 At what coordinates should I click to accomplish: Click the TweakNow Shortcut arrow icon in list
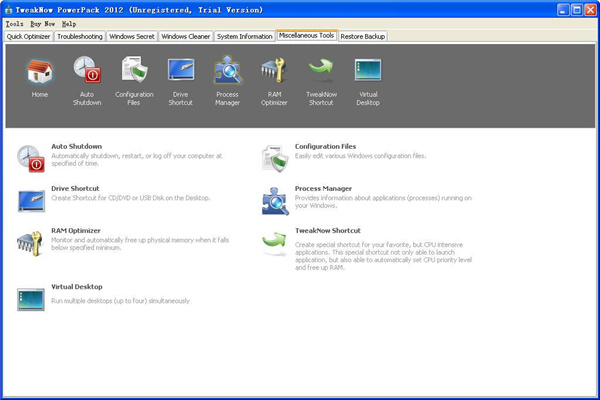(274, 243)
